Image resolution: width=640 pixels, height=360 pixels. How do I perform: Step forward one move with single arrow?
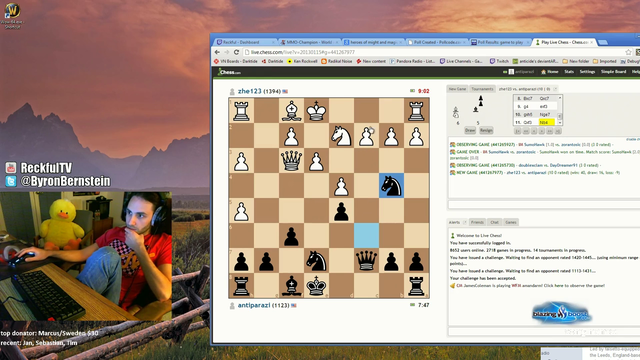point(542,131)
